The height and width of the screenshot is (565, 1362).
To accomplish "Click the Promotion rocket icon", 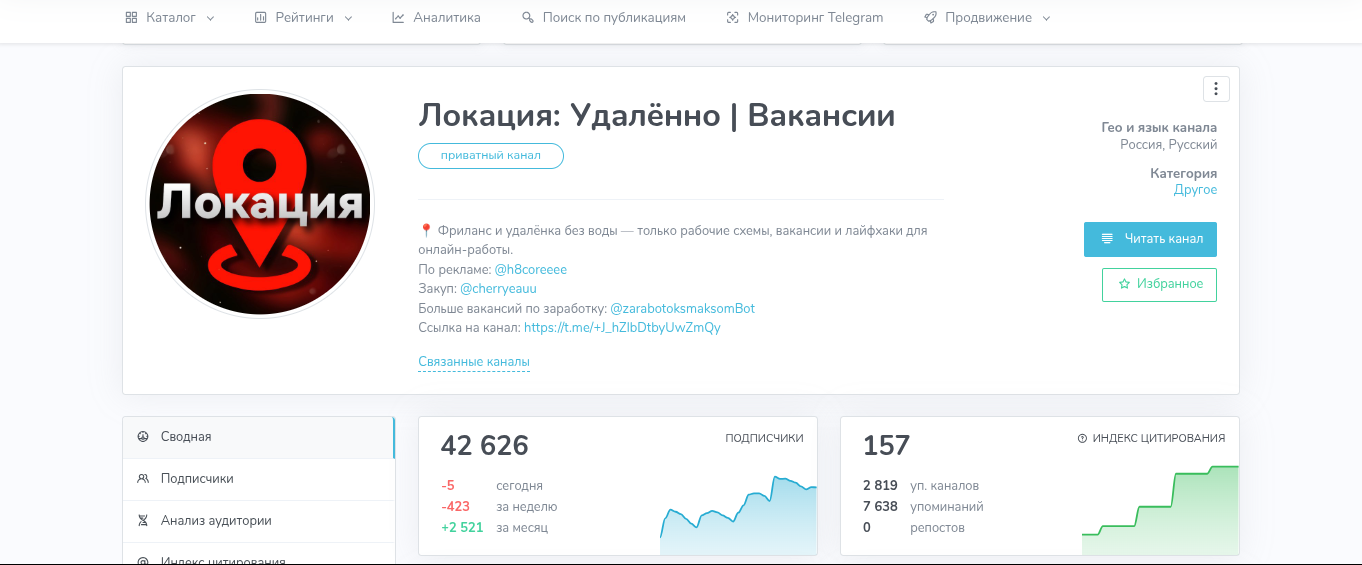I will (930, 18).
